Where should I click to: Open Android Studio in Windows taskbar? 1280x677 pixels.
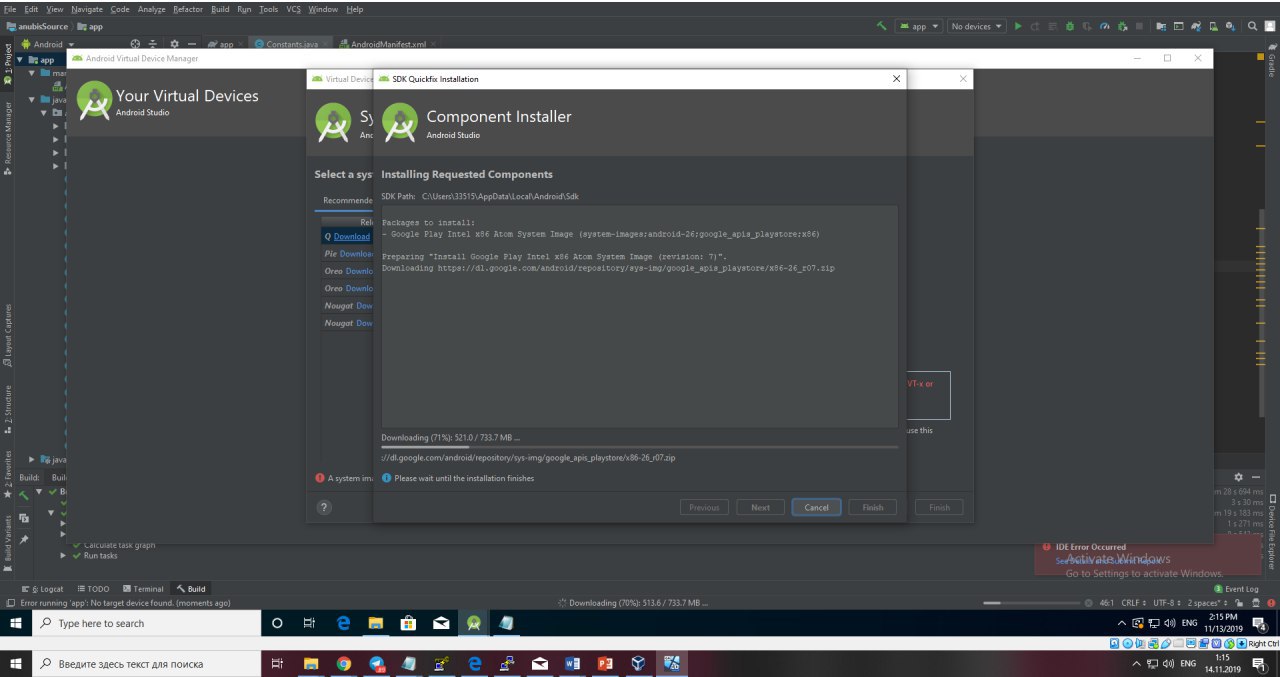click(x=474, y=623)
